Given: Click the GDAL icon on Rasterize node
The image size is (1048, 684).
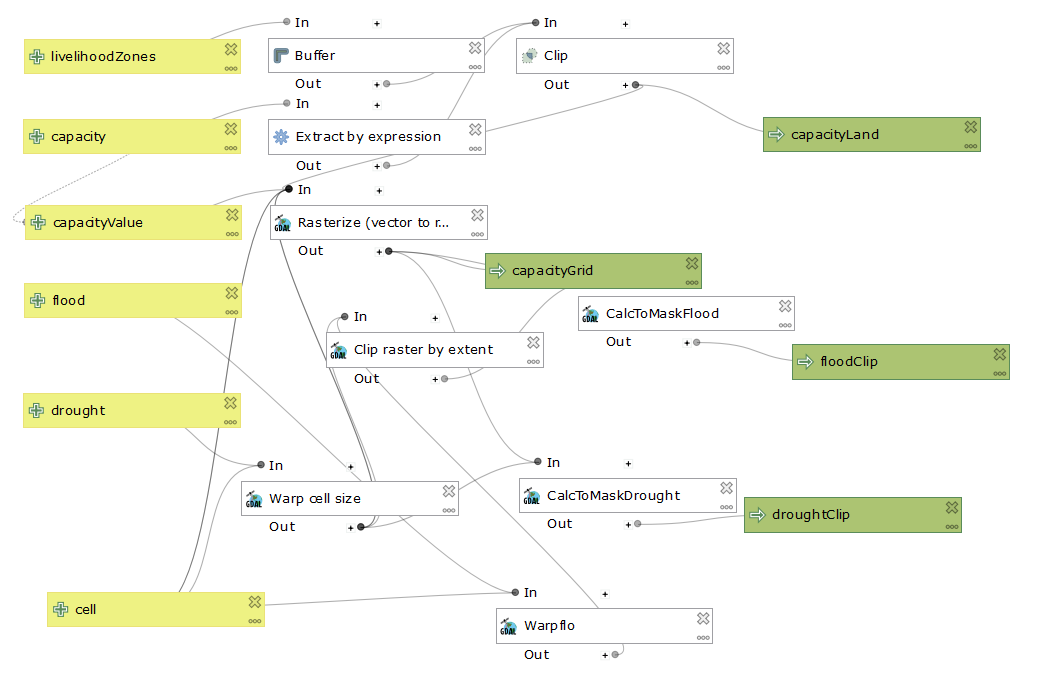Looking at the screenshot, I should pyautogui.click(x=283, y=223).
